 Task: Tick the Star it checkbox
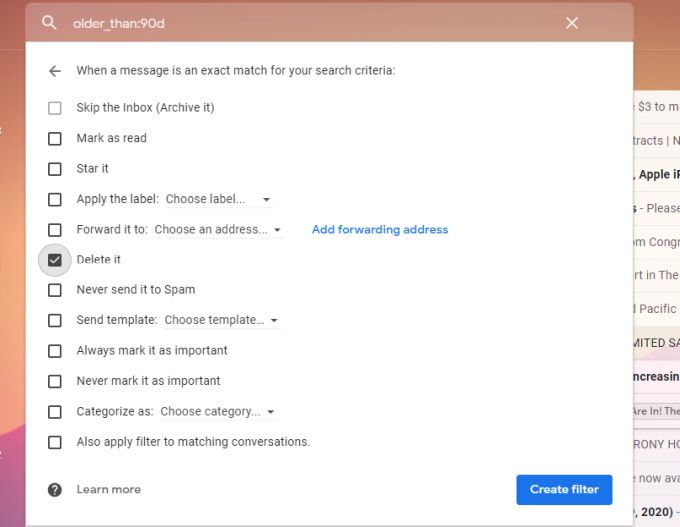pos(55,169)
